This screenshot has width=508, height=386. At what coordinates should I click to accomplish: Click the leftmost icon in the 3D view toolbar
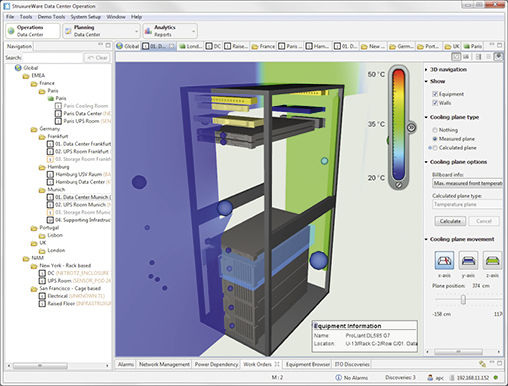coord(456,57)
